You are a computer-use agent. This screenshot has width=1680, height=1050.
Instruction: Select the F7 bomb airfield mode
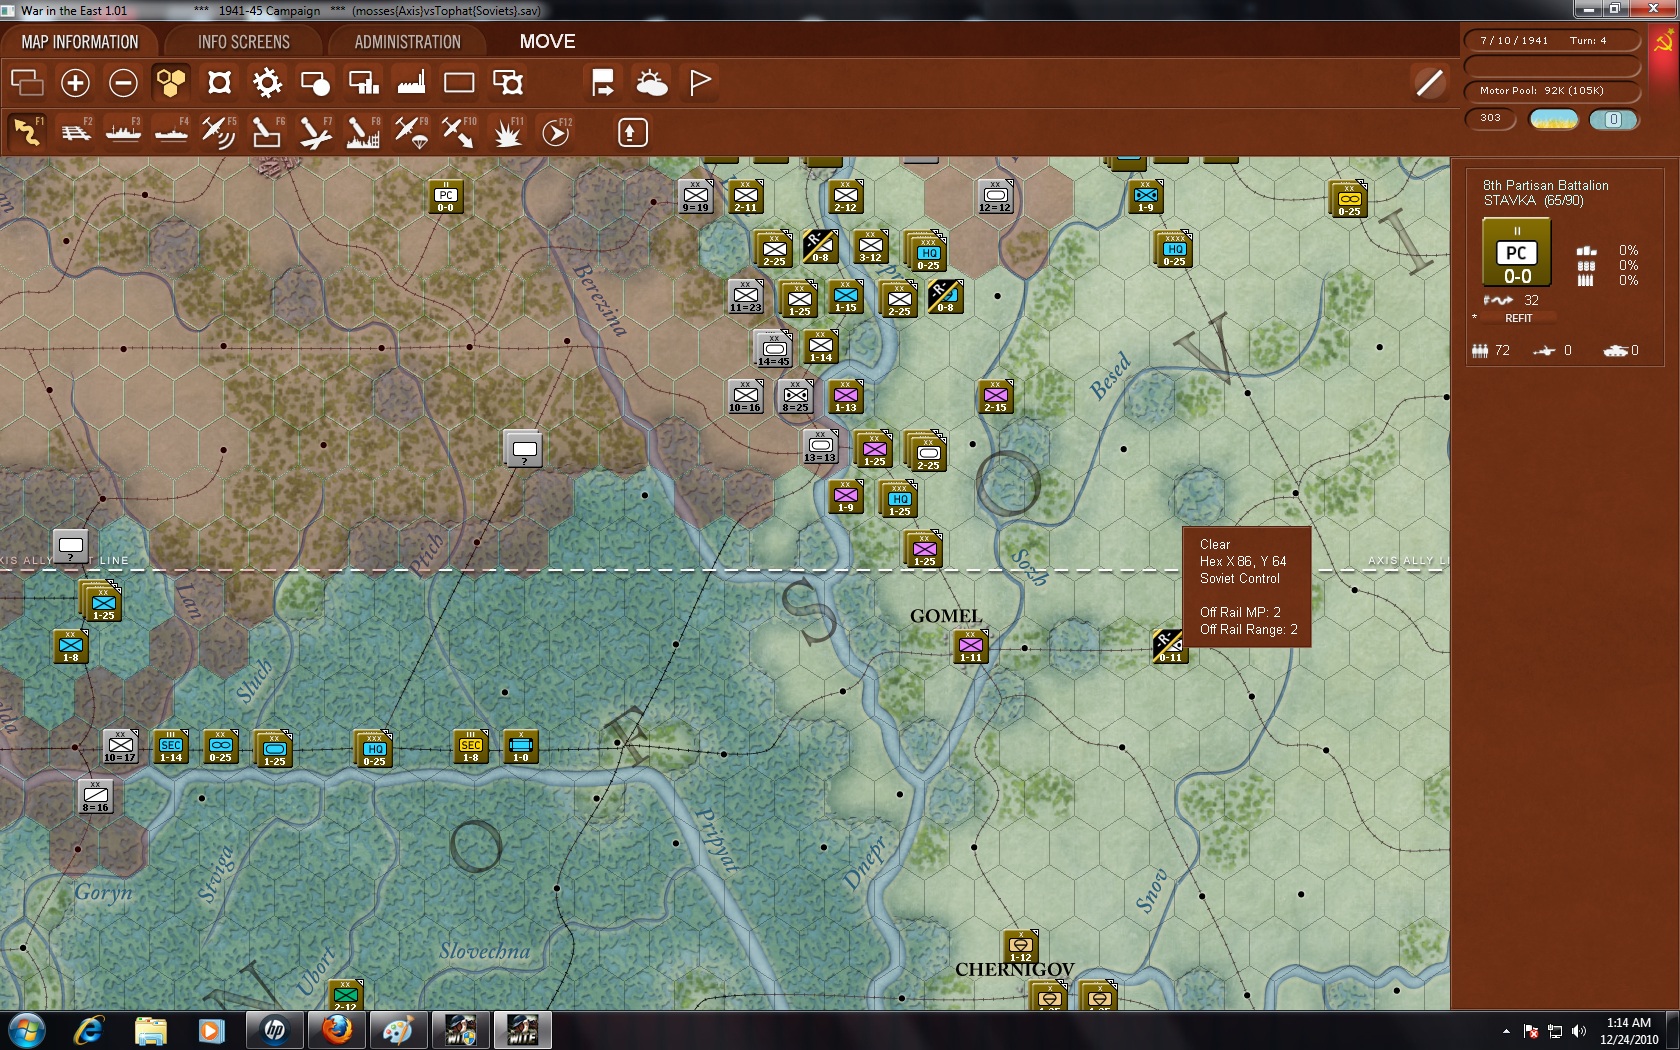click(315, 132)
